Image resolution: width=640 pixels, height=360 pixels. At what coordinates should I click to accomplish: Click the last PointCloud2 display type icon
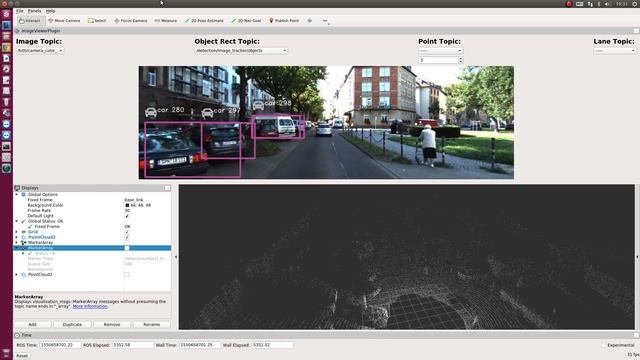click(x=24, y=275)
